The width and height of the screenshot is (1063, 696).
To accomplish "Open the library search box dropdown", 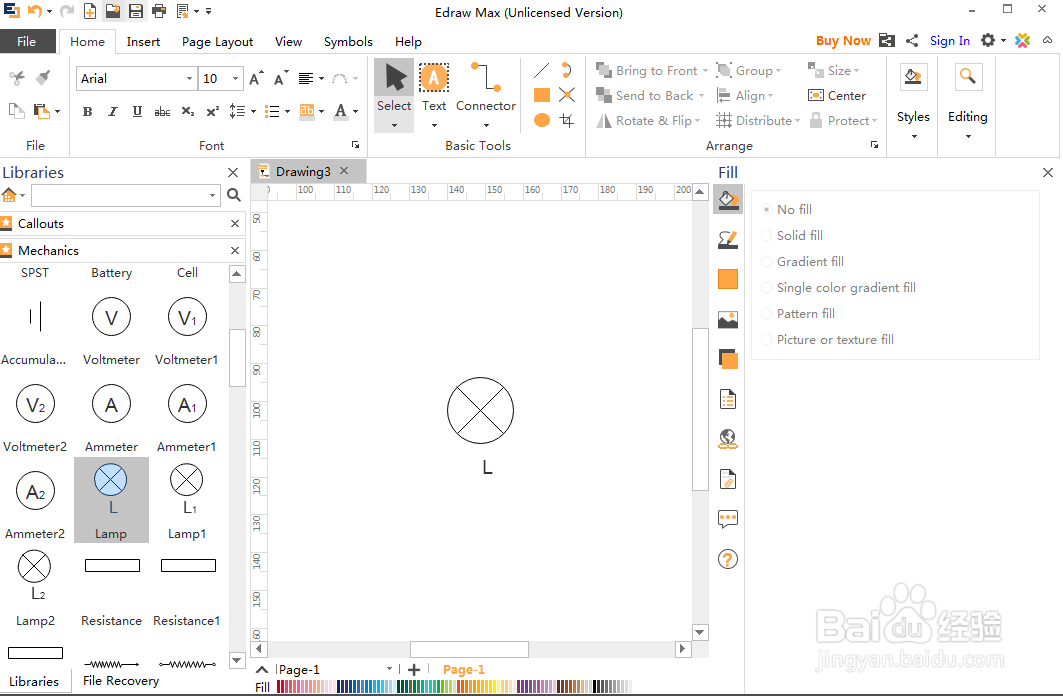I will (212, 195).
